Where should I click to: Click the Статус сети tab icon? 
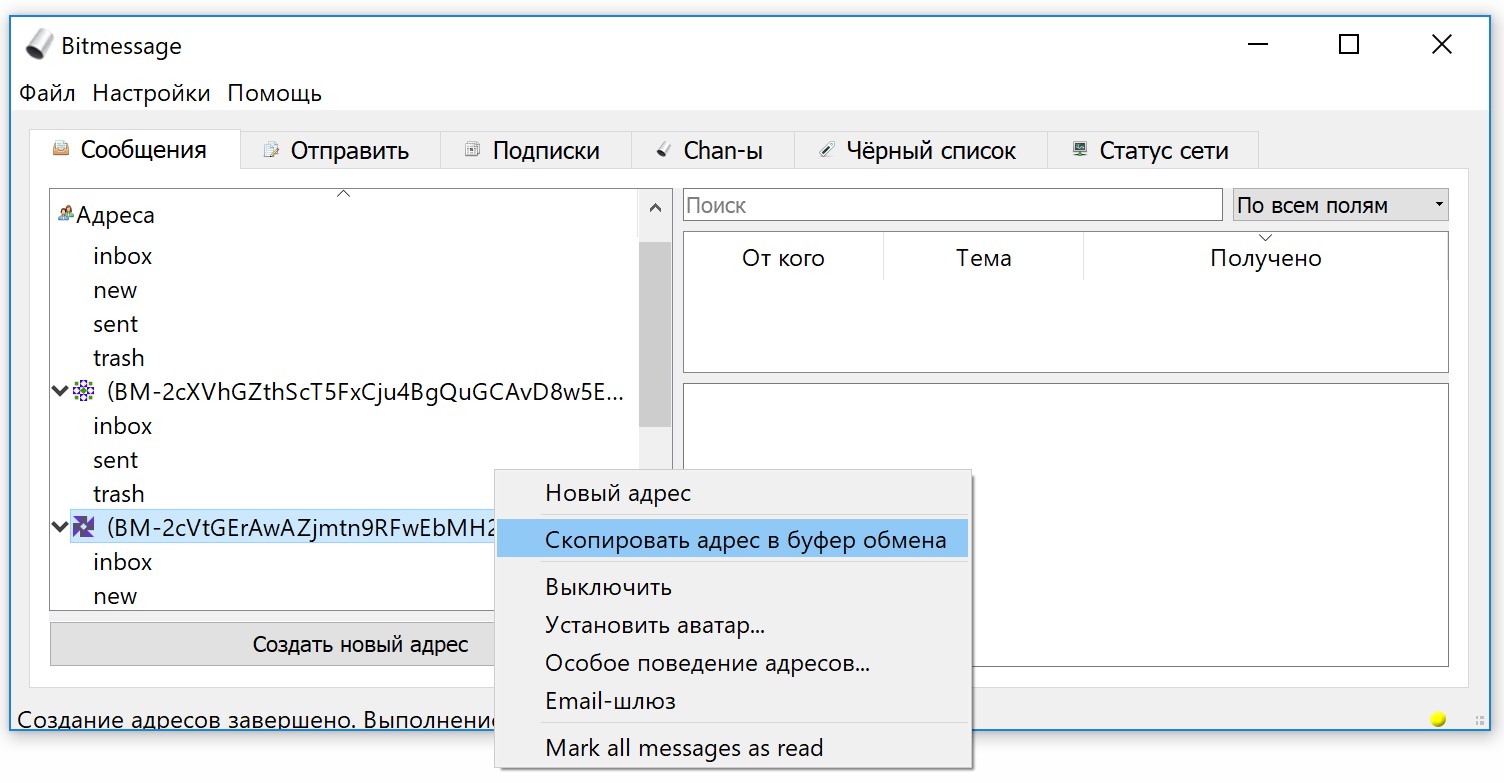[x=1080, y=150]
